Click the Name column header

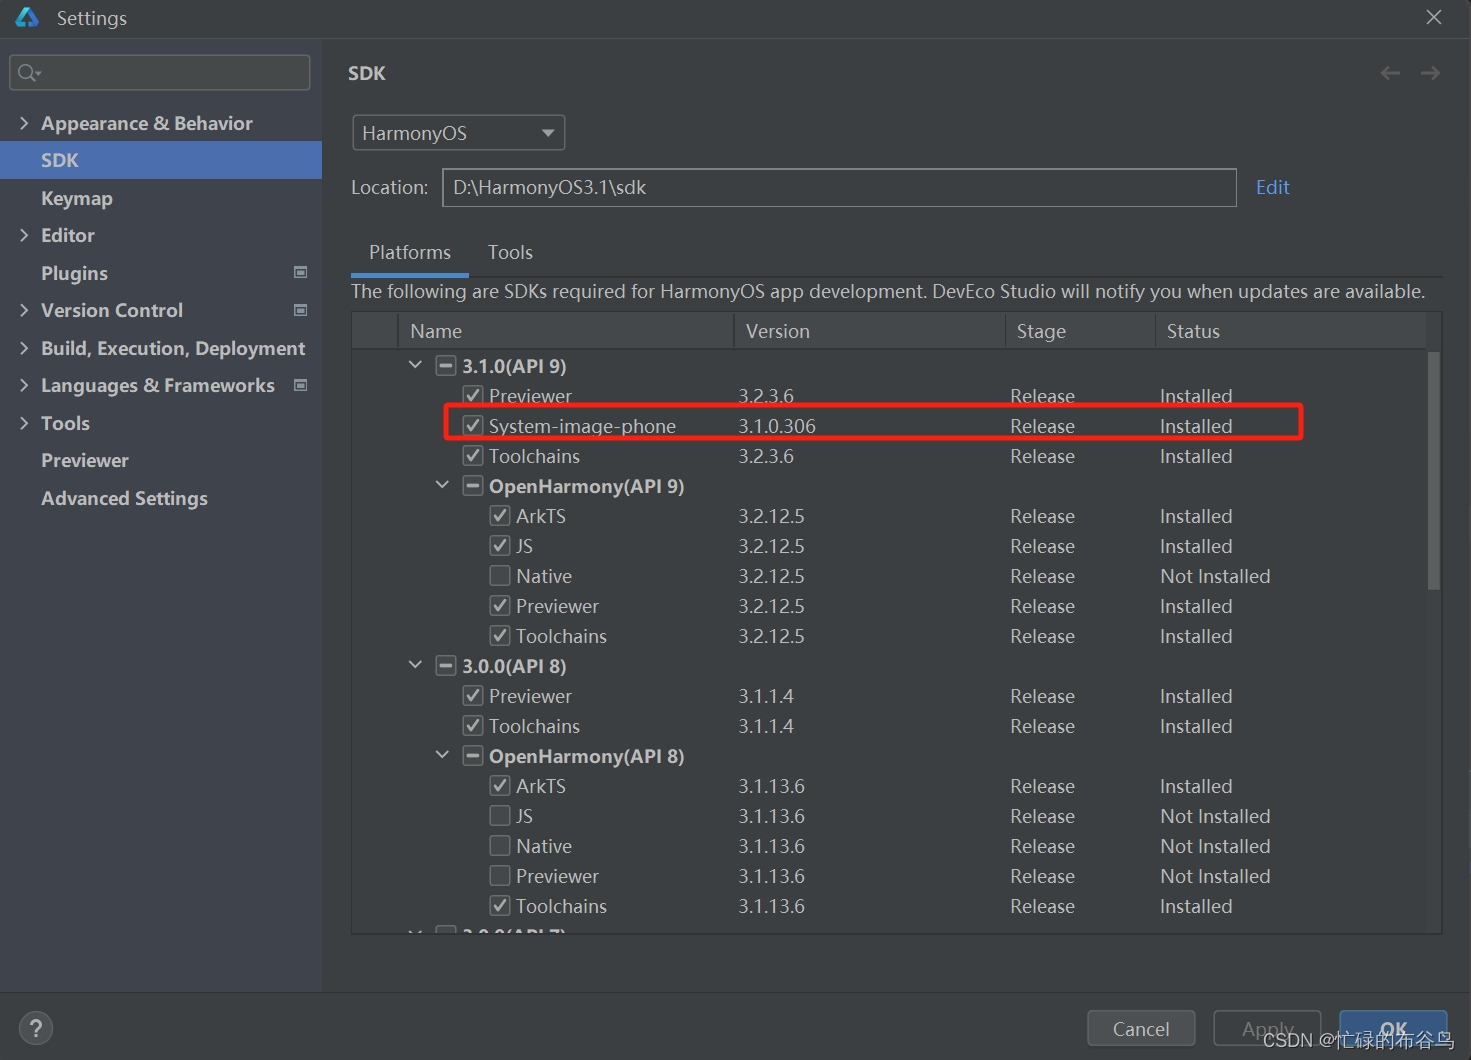click(566, 331)
